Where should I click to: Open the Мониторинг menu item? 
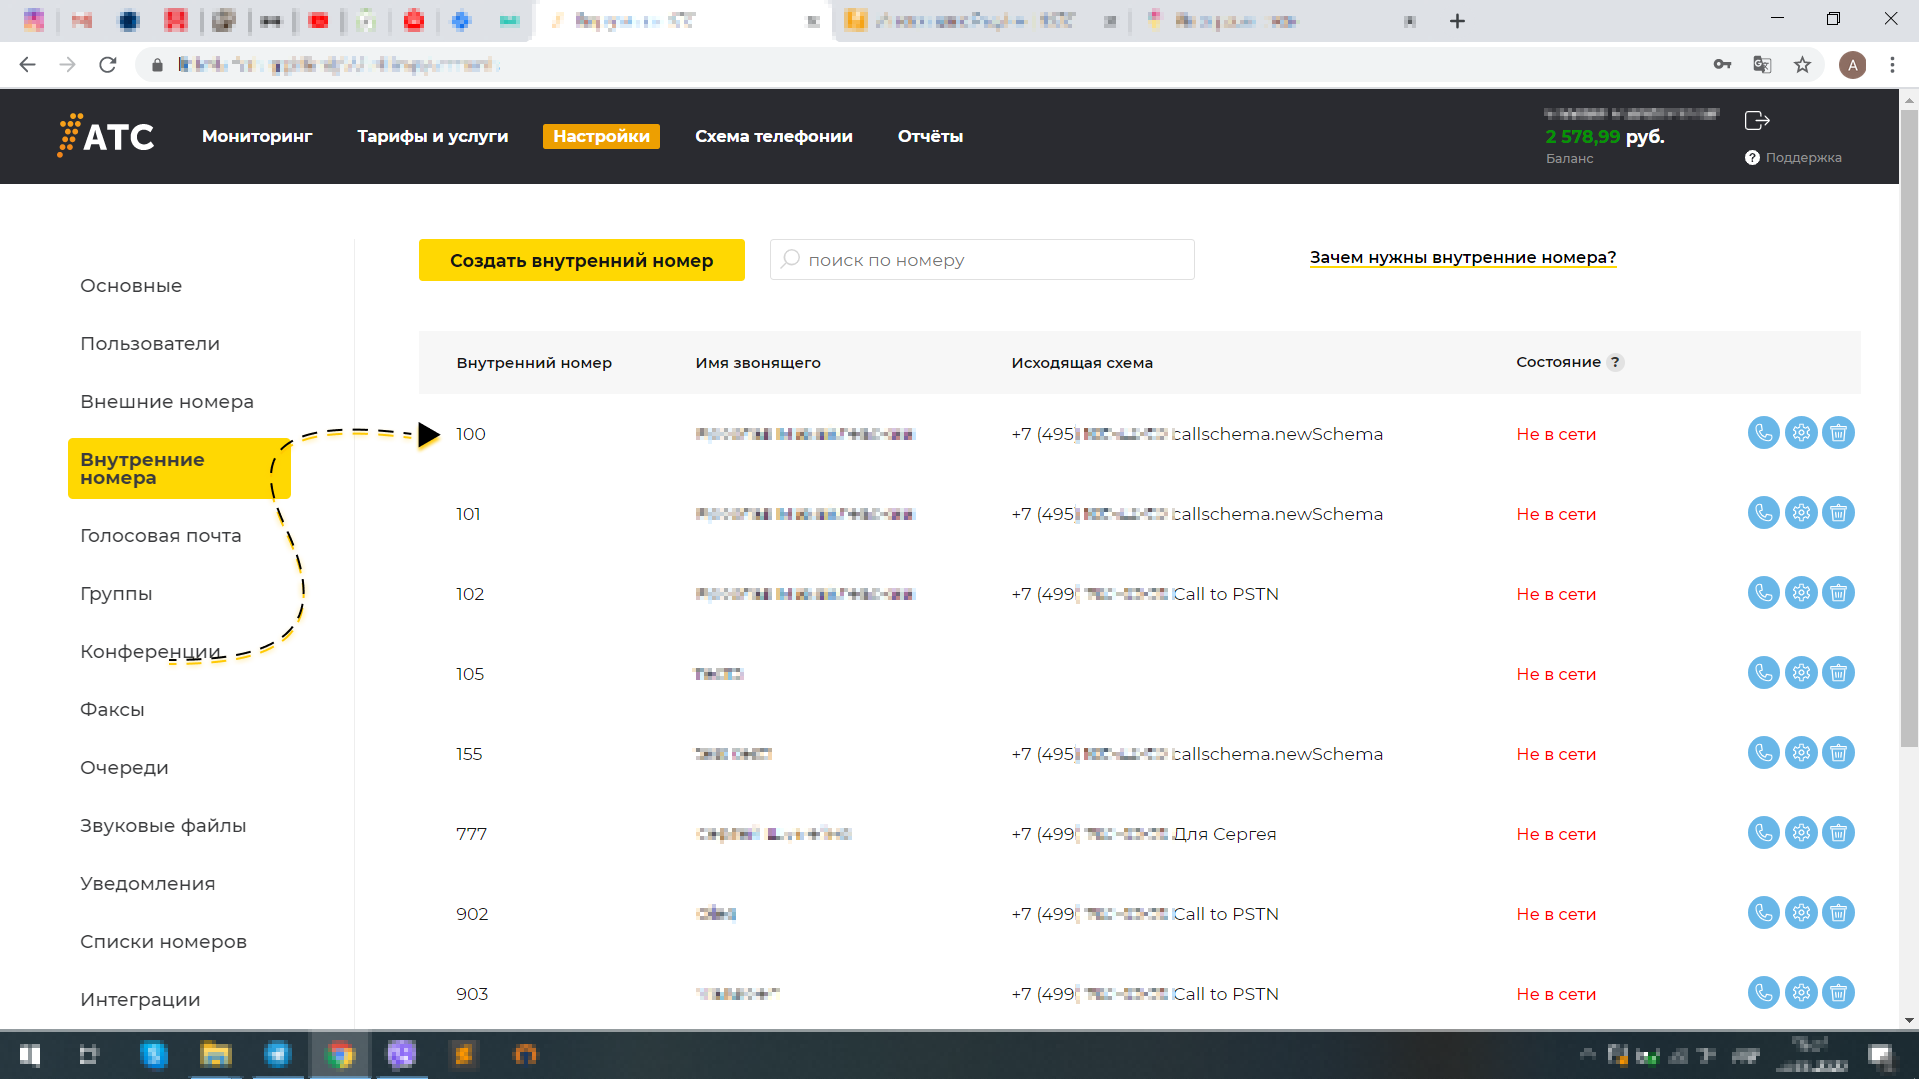[257, 136]
